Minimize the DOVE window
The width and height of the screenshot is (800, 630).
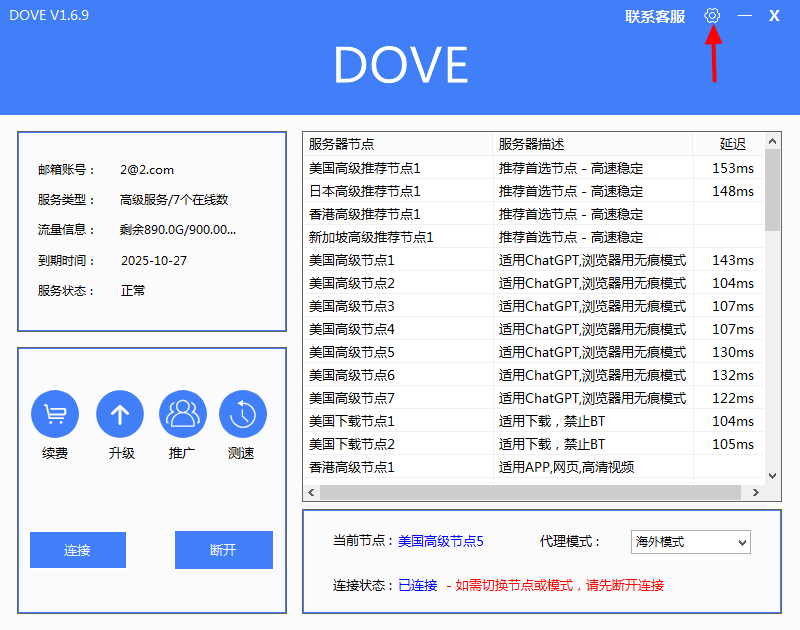click(744, 16)
